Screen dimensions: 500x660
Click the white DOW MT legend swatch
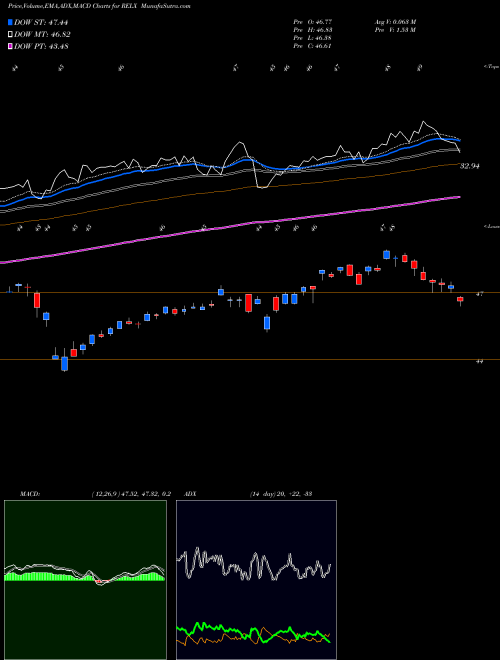(x=11, y=35)
